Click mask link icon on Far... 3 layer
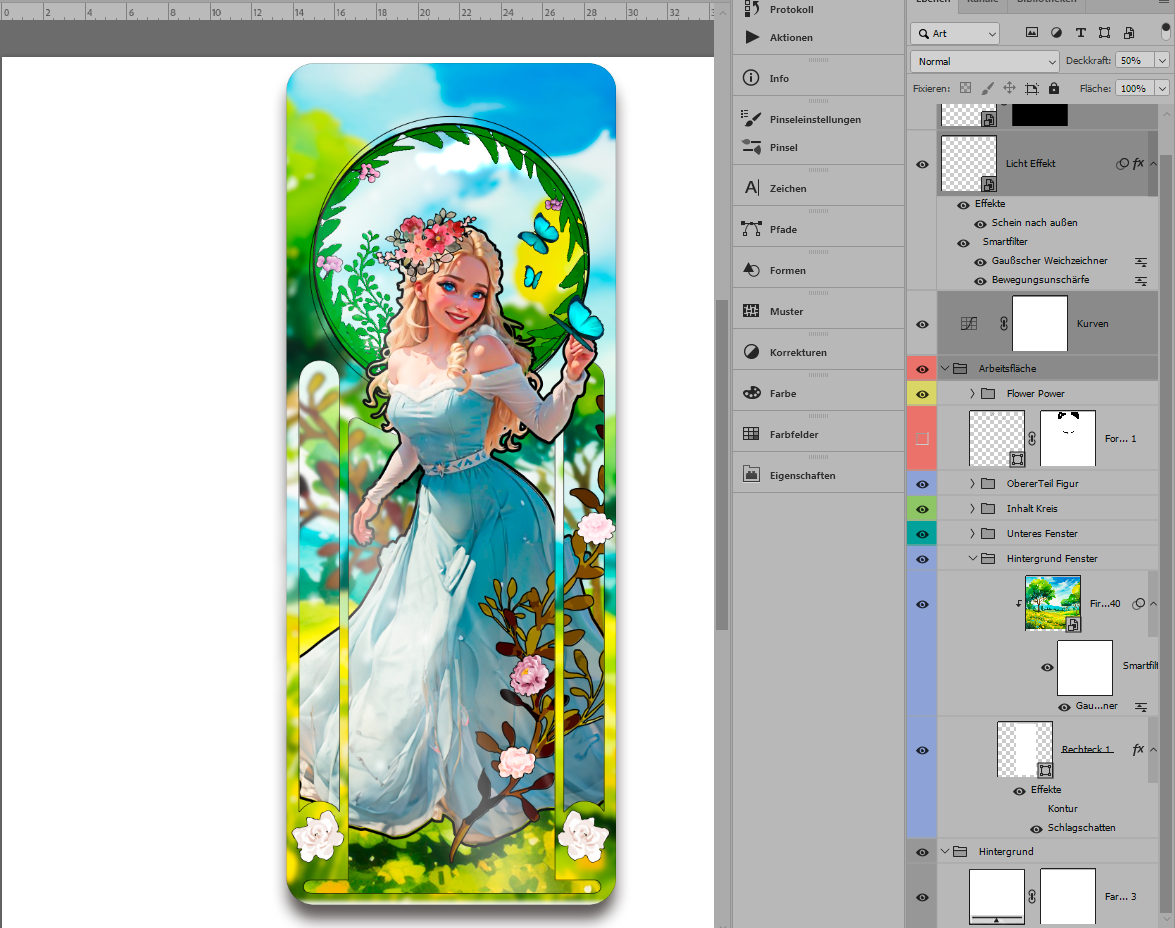 tap(1032, 896)
